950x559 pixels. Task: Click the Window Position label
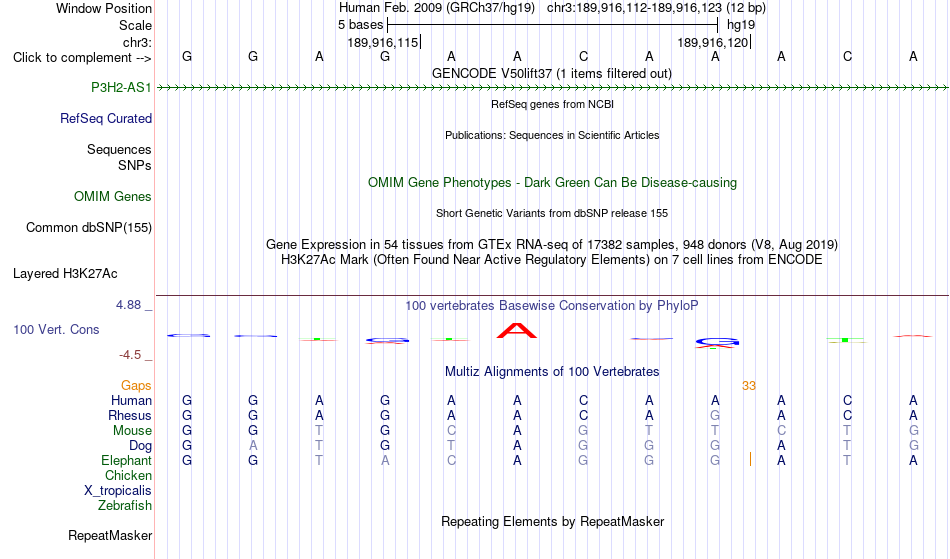tap(104, 8)
